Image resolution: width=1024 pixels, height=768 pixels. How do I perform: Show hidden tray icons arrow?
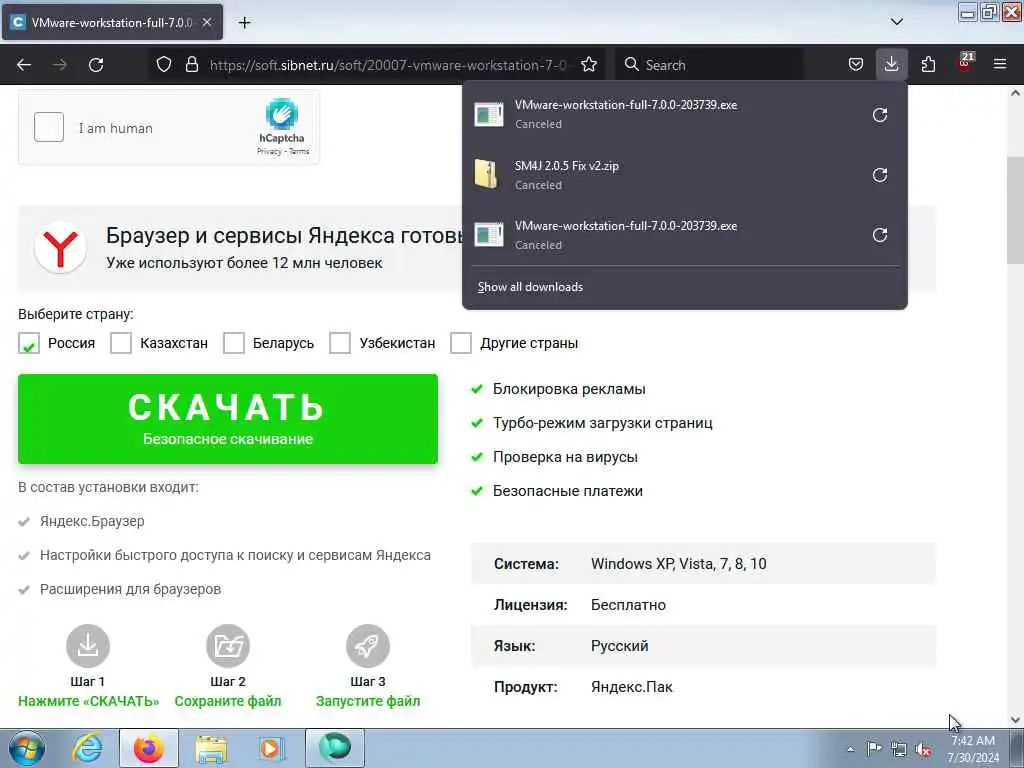(x=850, y=750)
